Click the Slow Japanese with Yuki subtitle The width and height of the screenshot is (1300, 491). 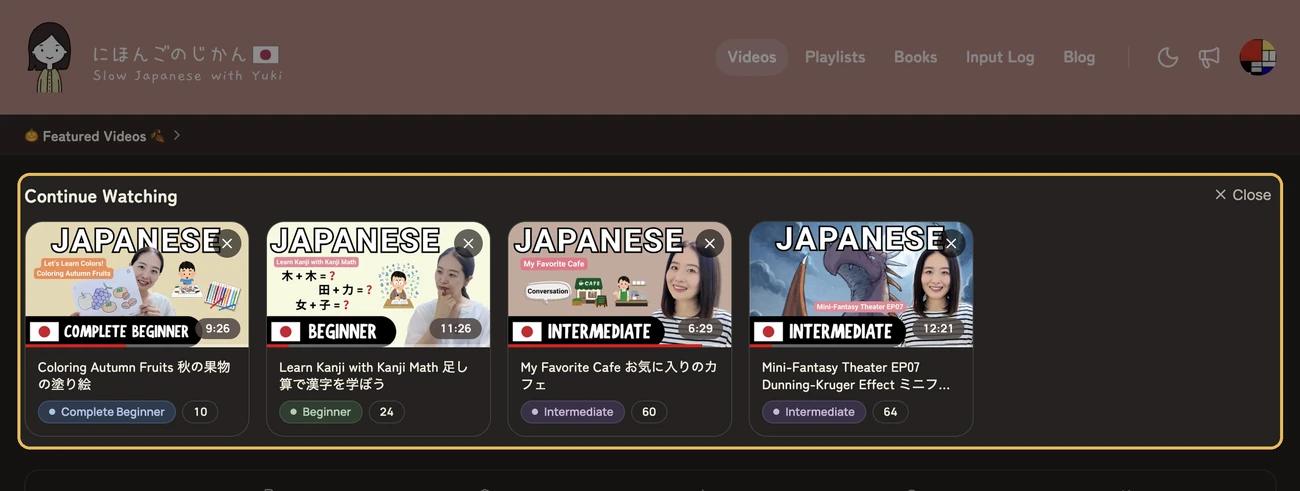(188, 76)
